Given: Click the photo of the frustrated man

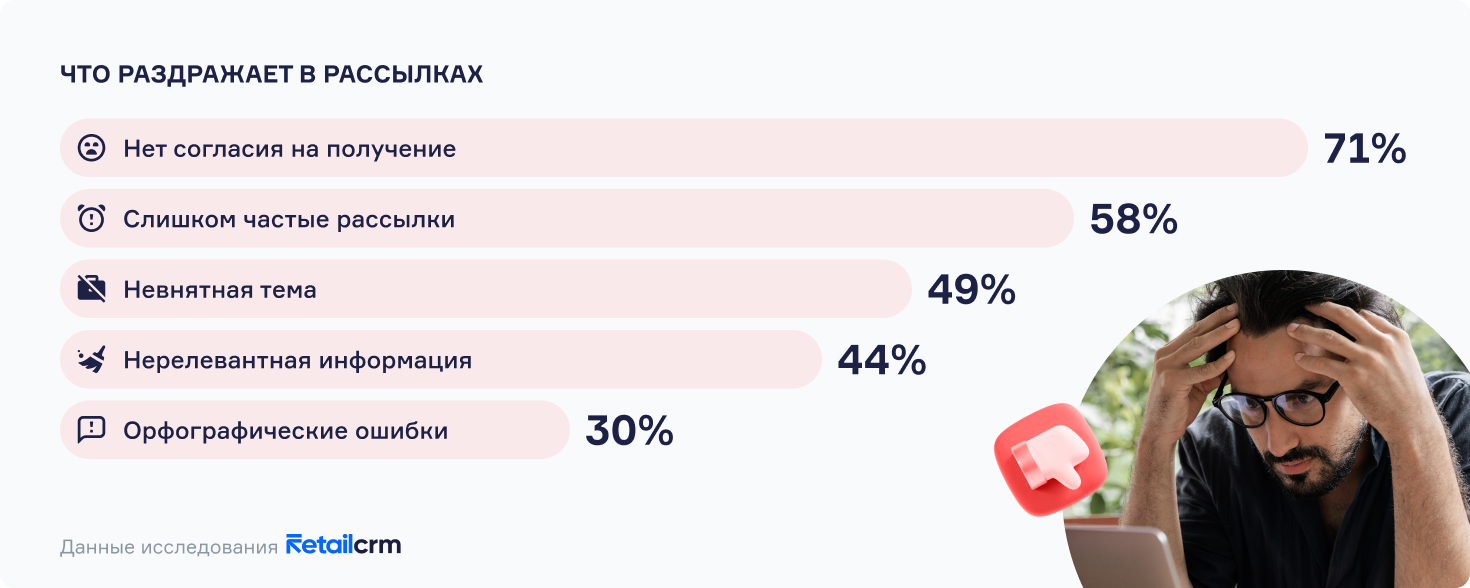Looking at the screenshot, I should click(x=1290, y=420).
